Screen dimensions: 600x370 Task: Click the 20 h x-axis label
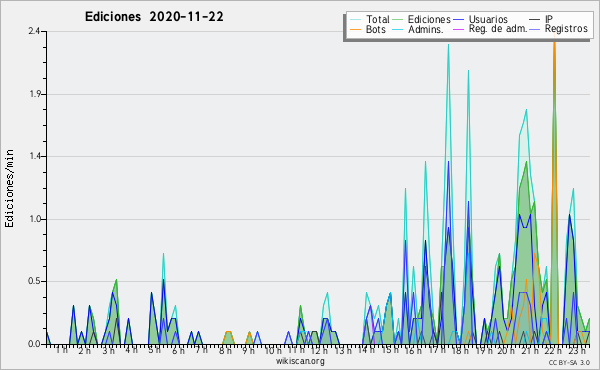tap(507, 350)
